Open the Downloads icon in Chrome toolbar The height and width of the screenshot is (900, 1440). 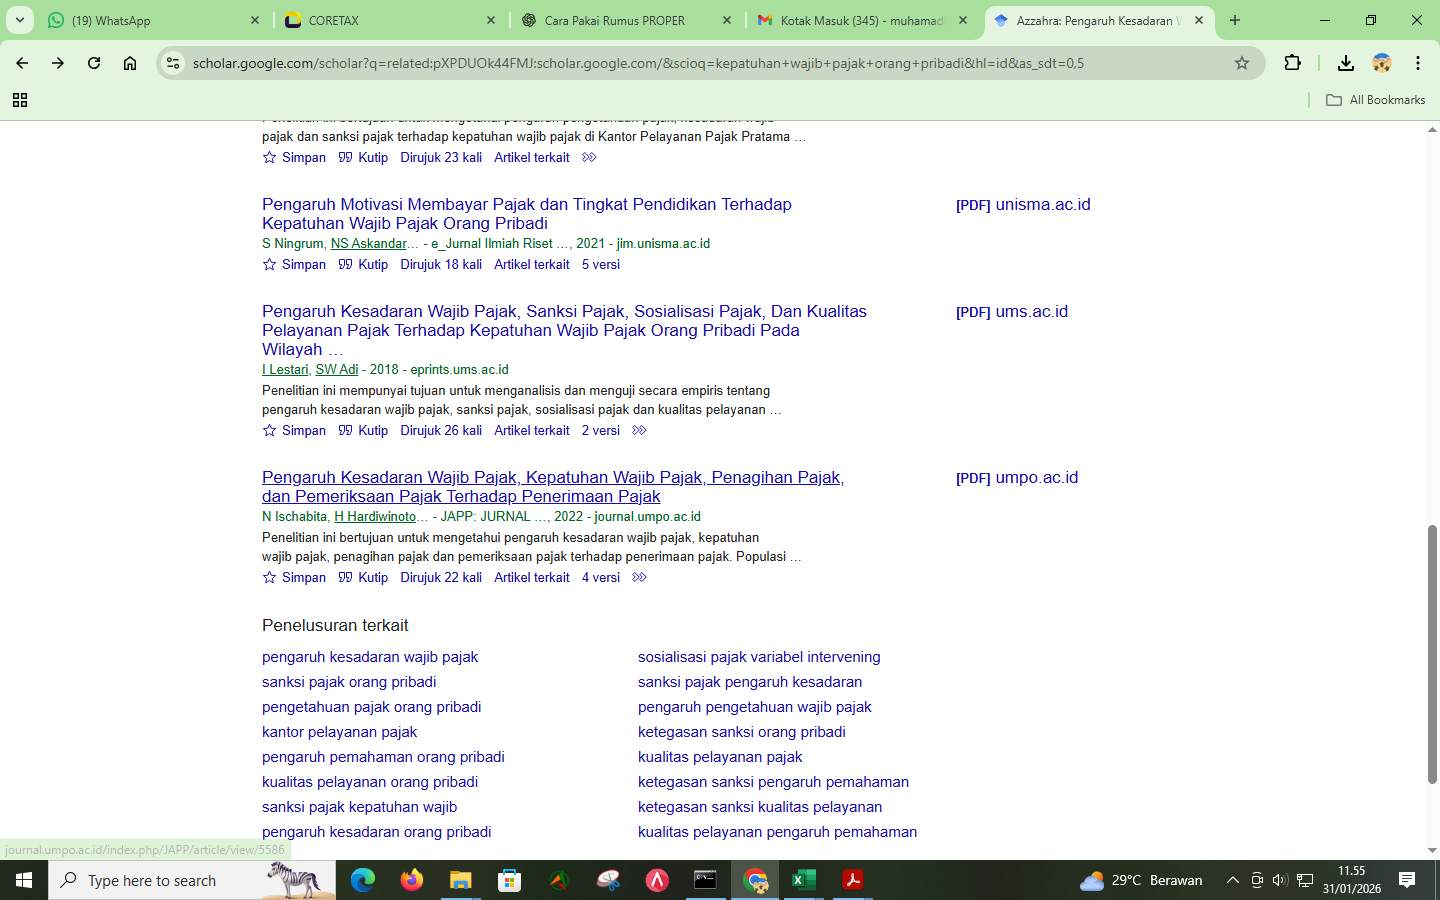(1346, 62)
